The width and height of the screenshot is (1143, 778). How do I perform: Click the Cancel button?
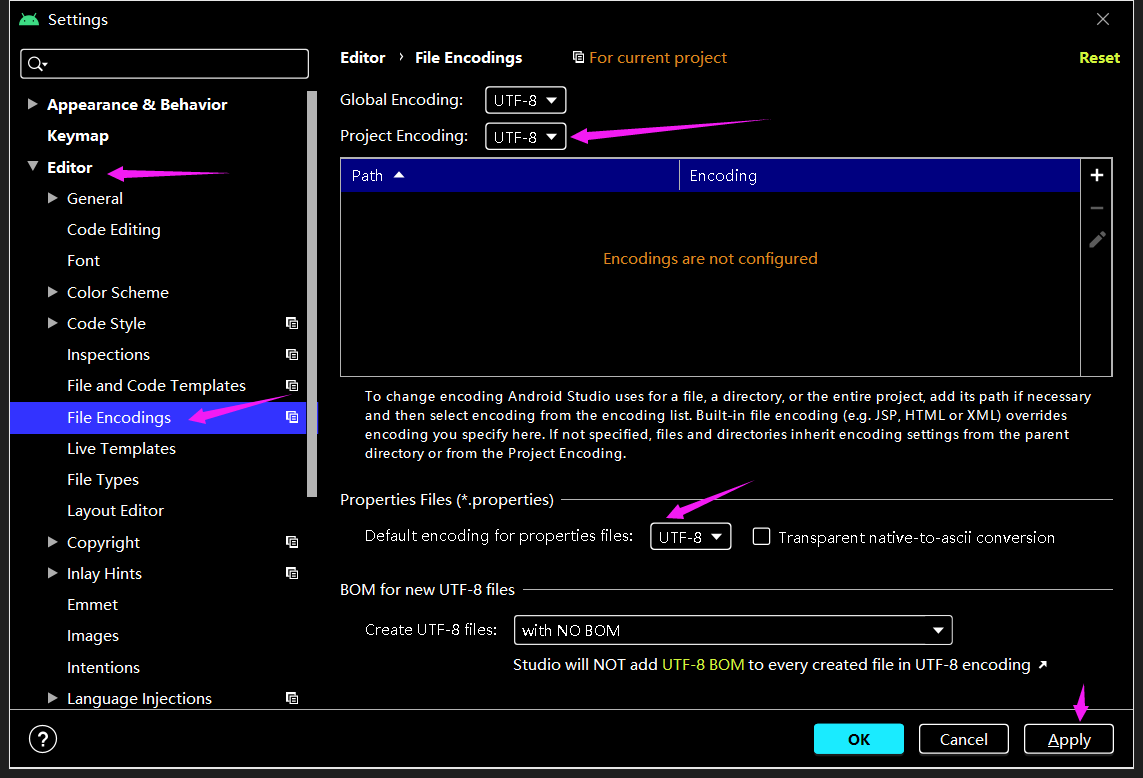point(964,739)
